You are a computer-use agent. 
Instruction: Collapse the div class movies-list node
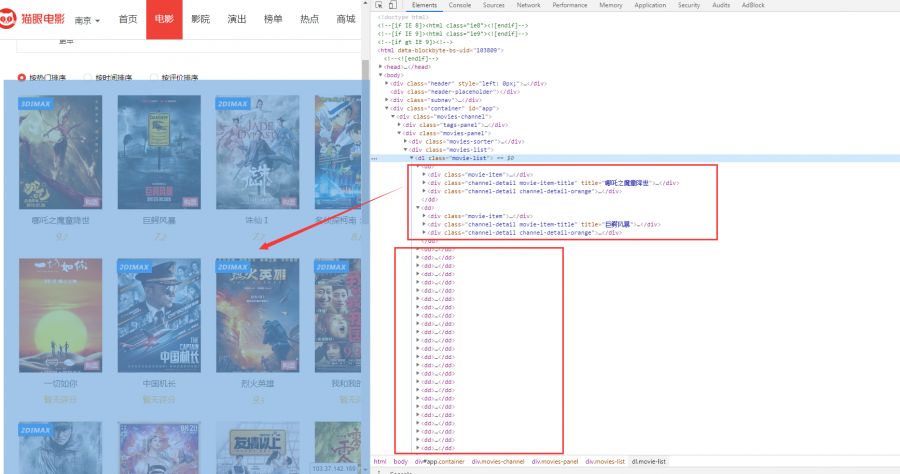pos(406,149)
